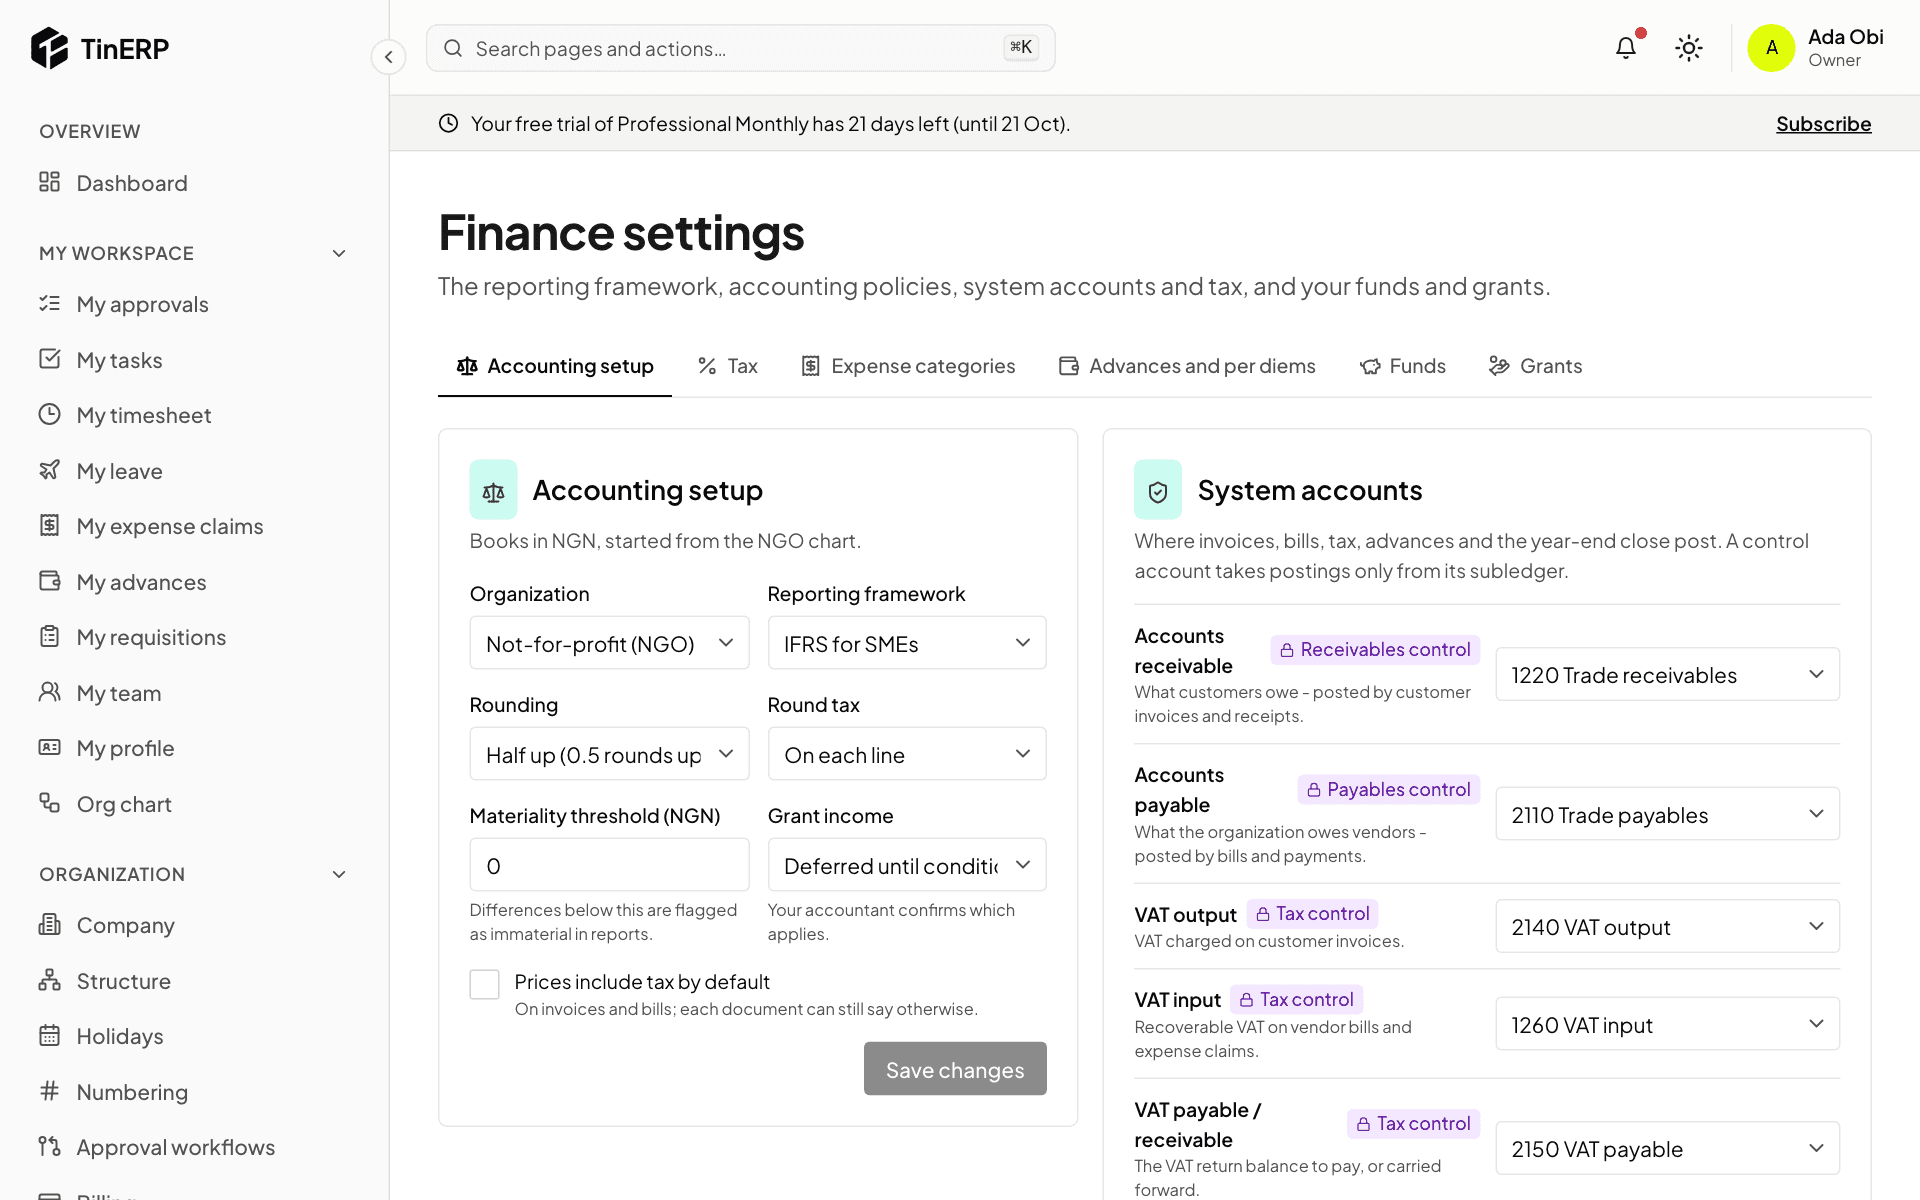
Task: Focus the Search pages and actions field
Action: pos(740,48)
